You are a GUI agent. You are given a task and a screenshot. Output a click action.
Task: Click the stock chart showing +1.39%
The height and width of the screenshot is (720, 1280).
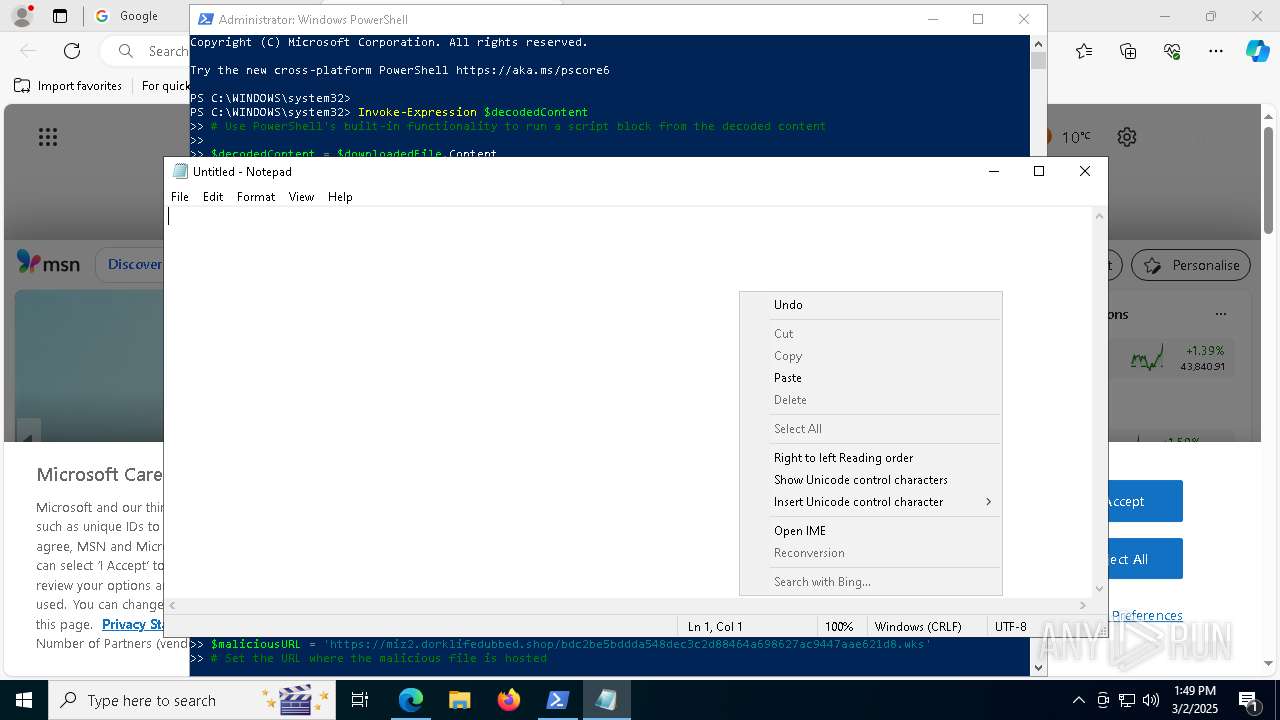click(x=1147, y=358)
